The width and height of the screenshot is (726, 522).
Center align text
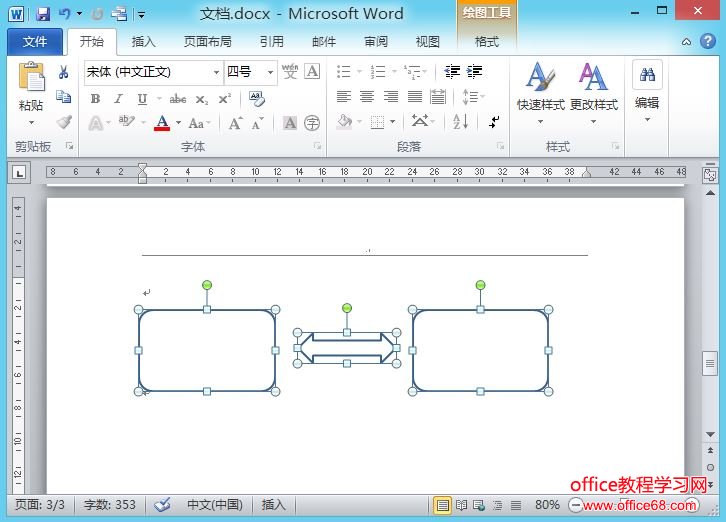(x=367, y=97)
